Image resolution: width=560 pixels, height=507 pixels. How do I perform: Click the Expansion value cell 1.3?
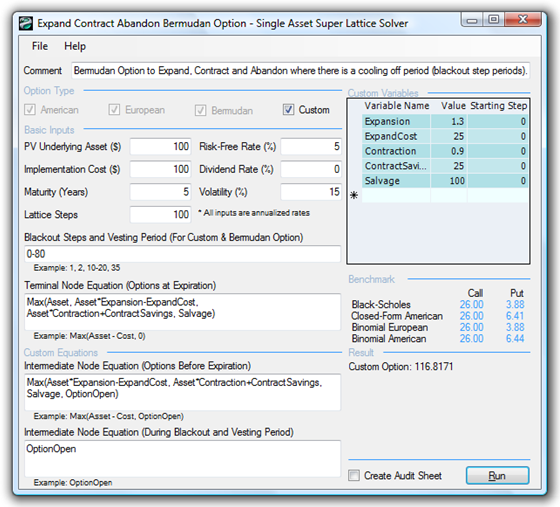click(x=449, y=121)
